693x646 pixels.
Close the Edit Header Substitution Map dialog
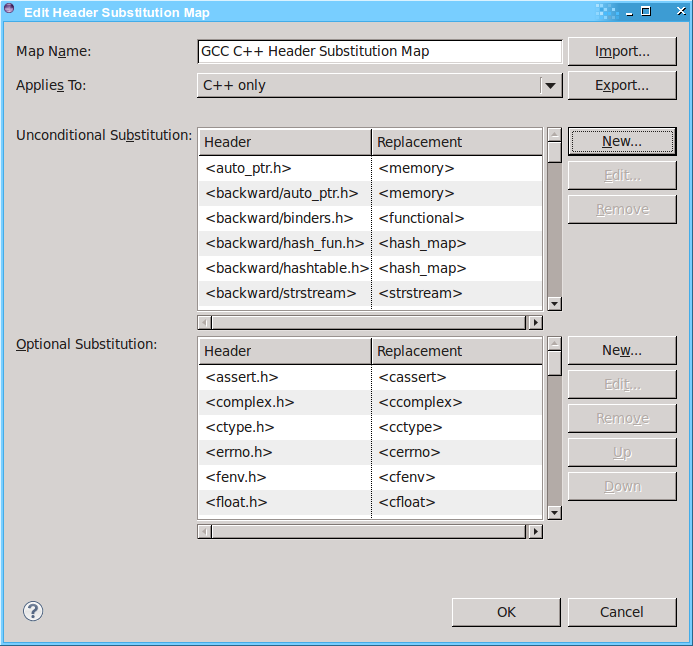click(x=681, y=11)
